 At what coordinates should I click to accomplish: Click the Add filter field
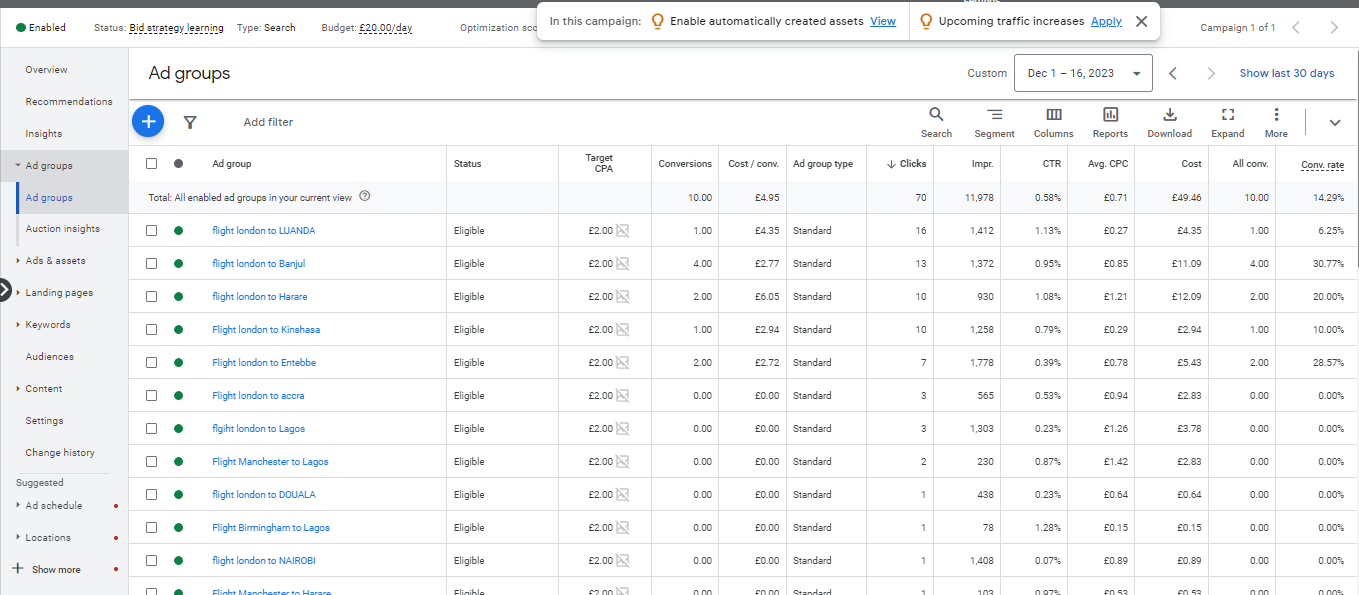point(268,122)
